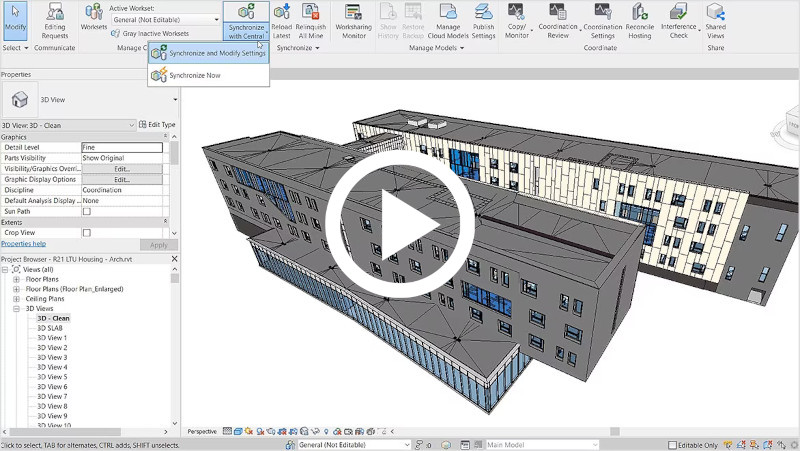The image size is (800, 451).
Task: Edit Visibility/Graphics Overrides
Action: (x=122, y=168)
